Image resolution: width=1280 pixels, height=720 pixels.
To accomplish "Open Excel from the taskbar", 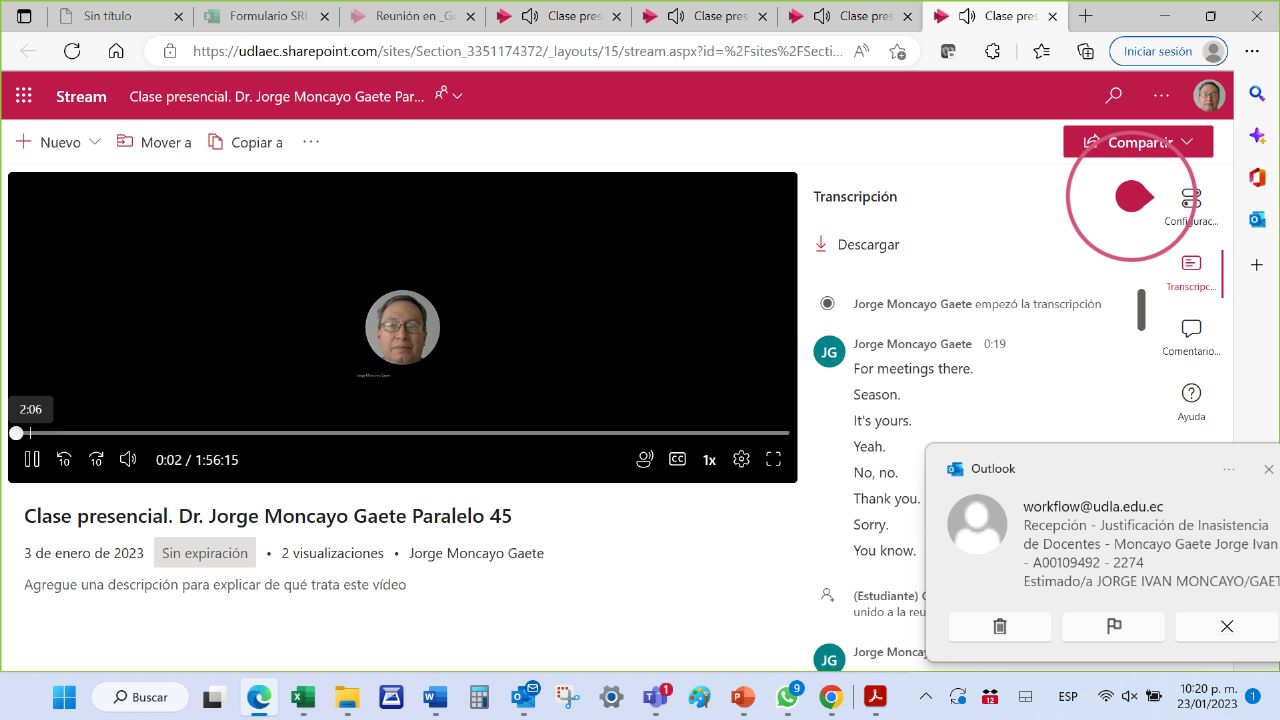I will pos(303,697).
